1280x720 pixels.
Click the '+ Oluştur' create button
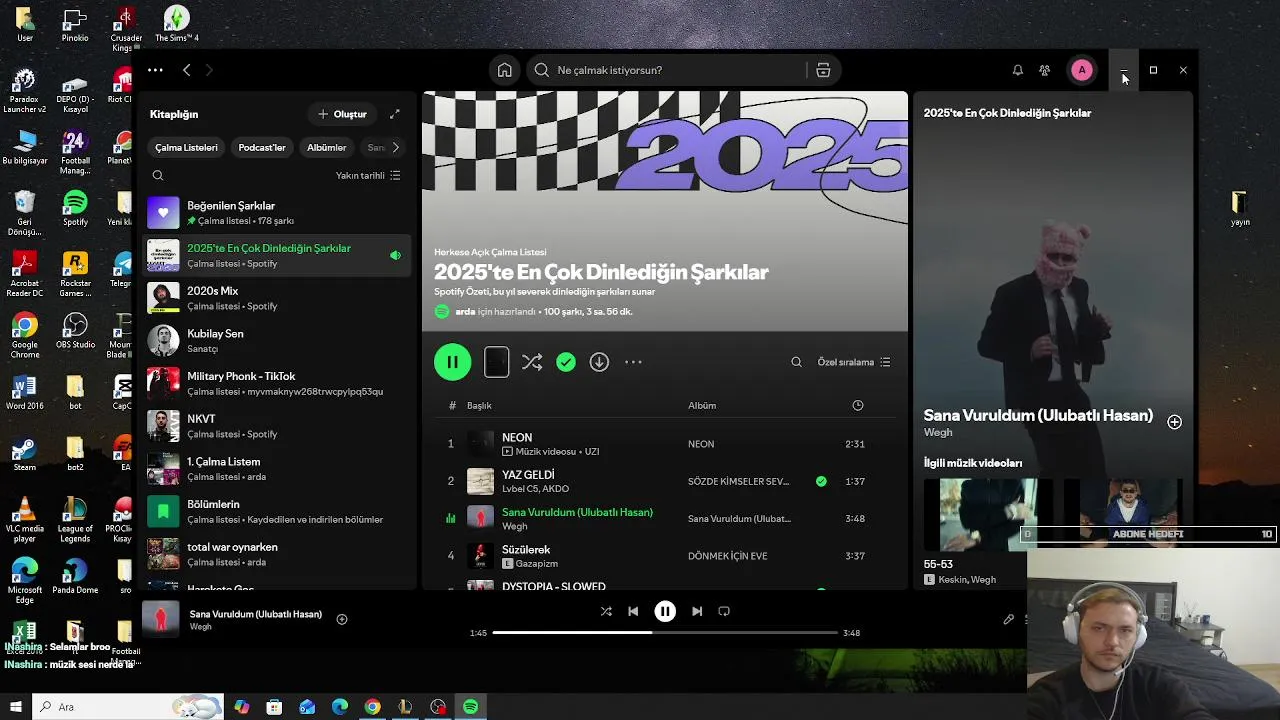[x=342, y=114]
